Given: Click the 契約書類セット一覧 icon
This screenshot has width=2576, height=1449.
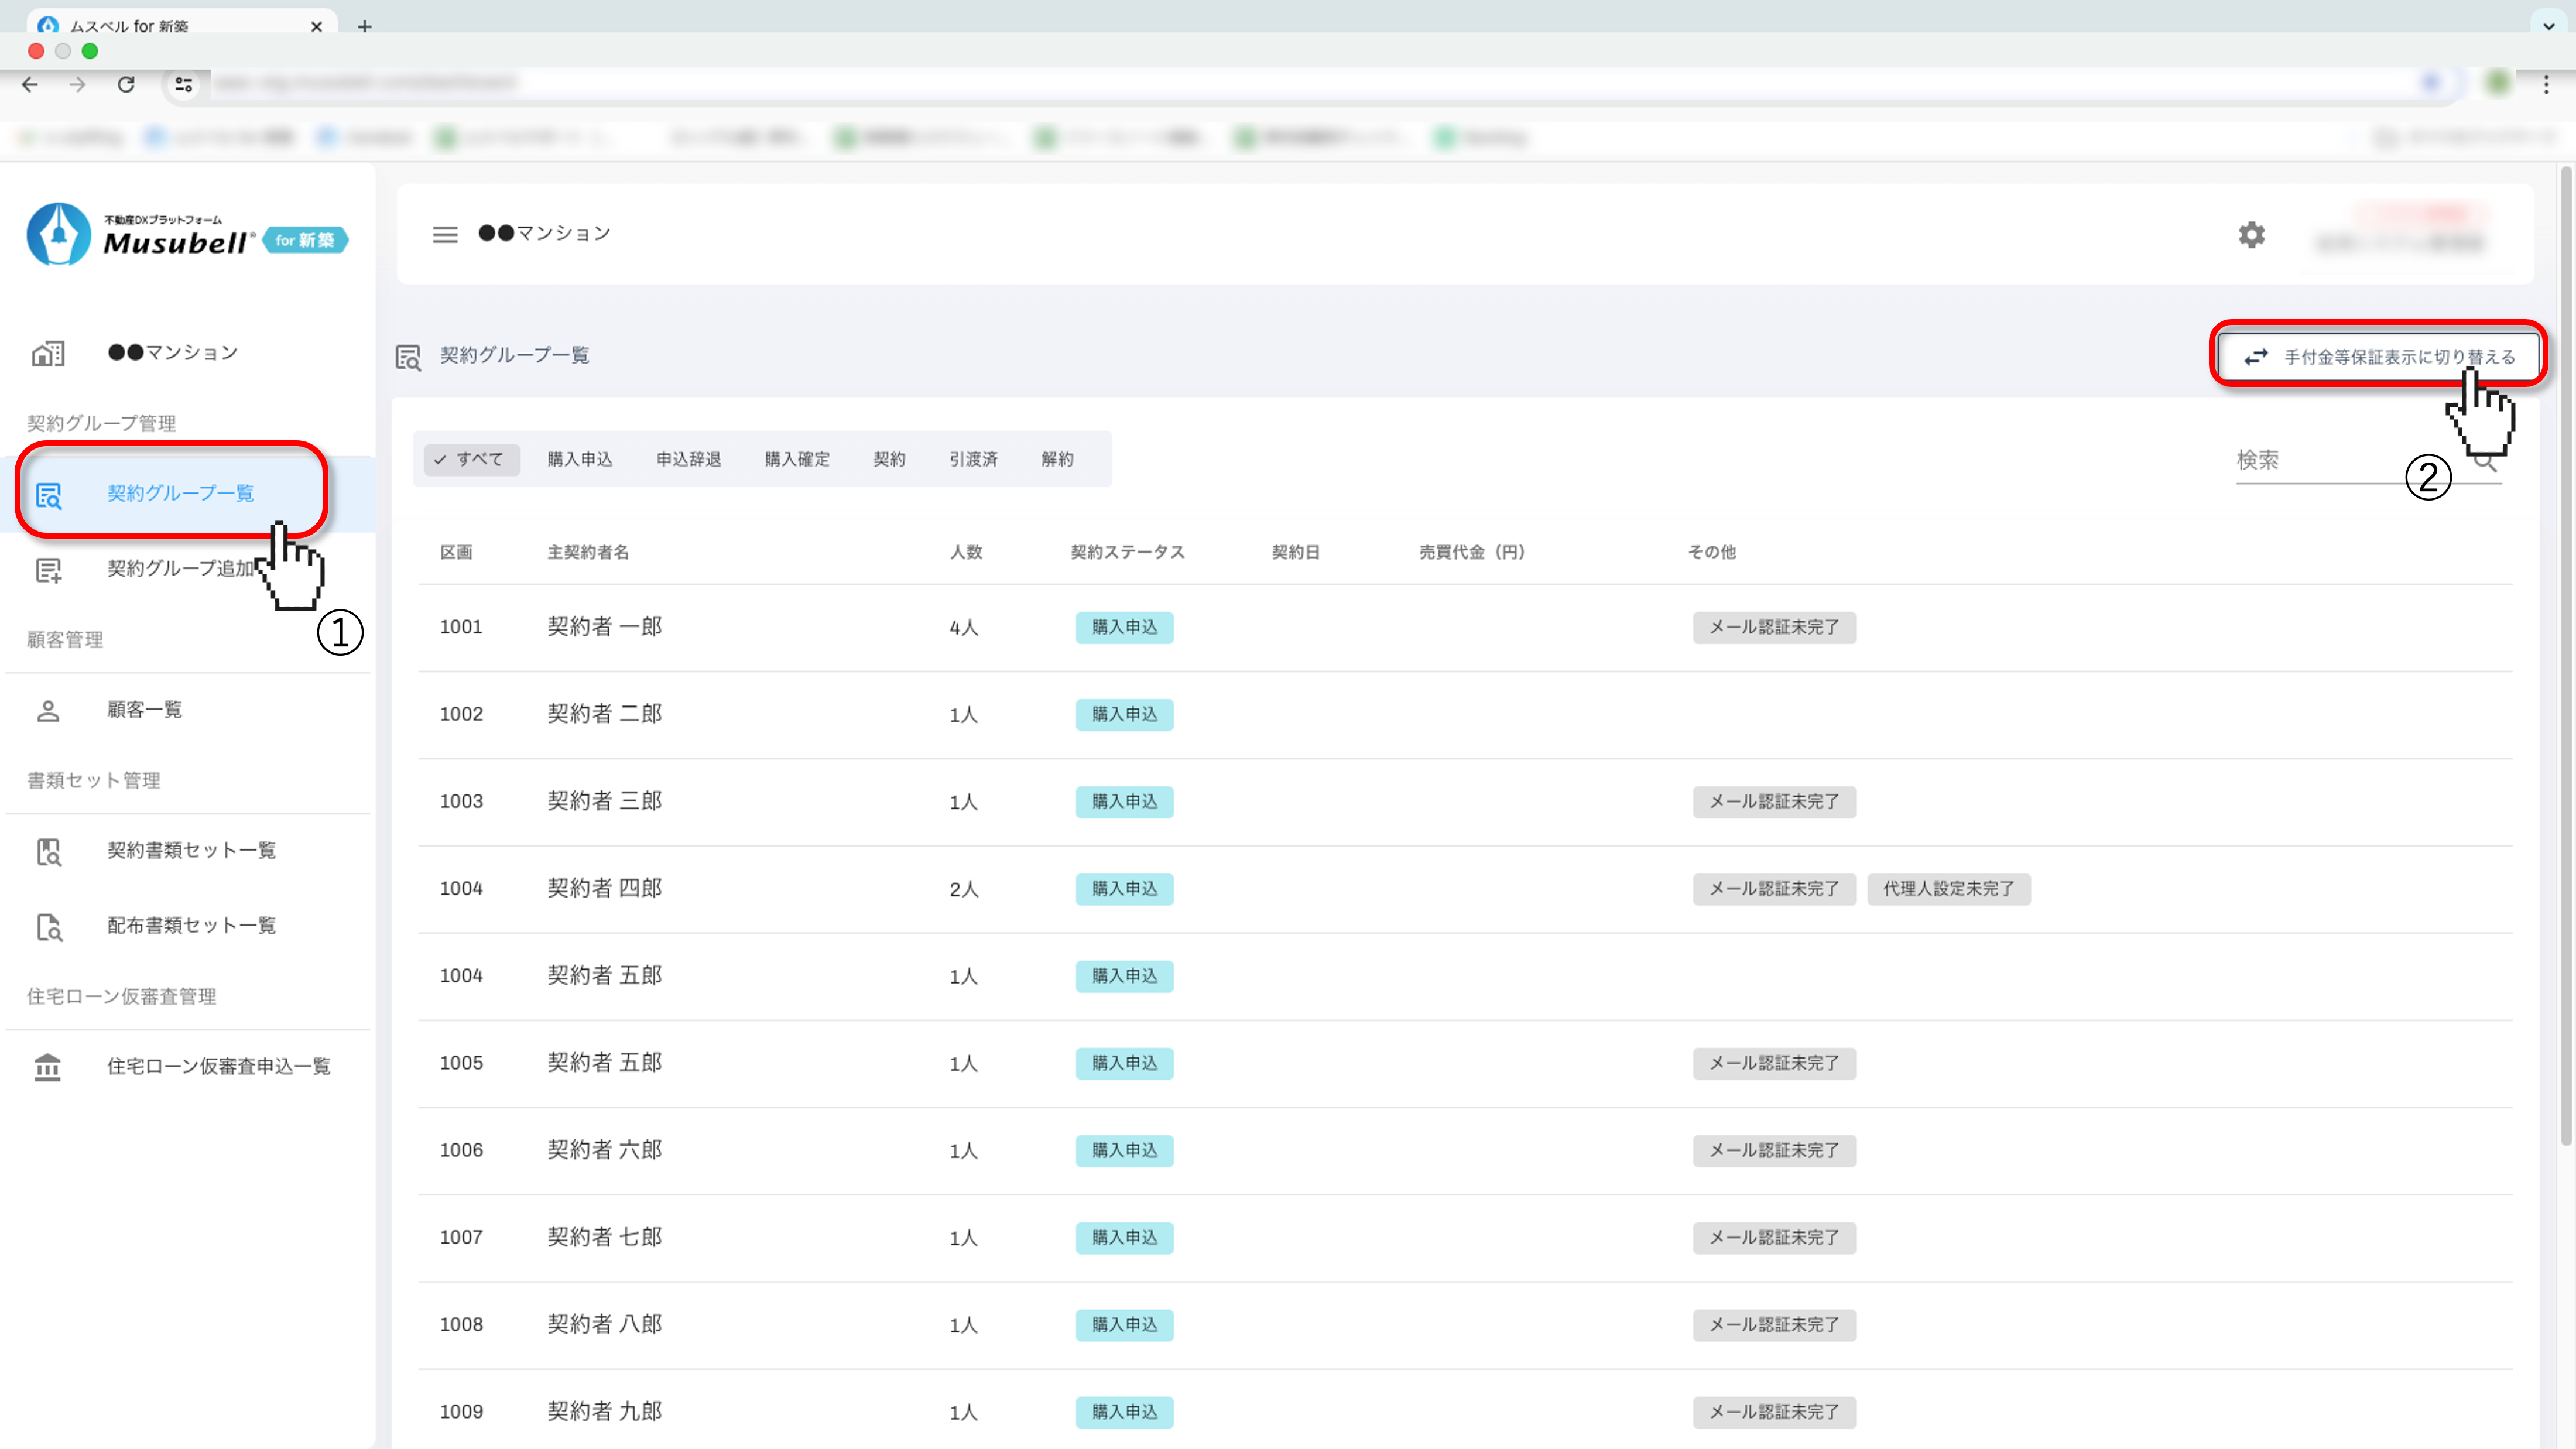Looking at the screenshot, I should (48, 851).
